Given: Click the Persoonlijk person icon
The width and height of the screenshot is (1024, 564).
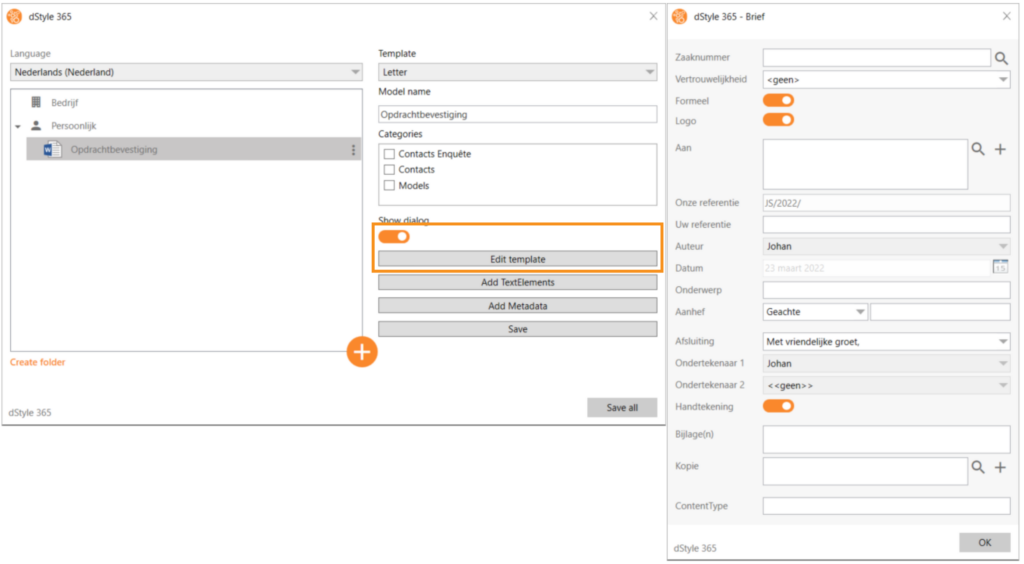Looking at the screenshot, I should coord(36,125).
